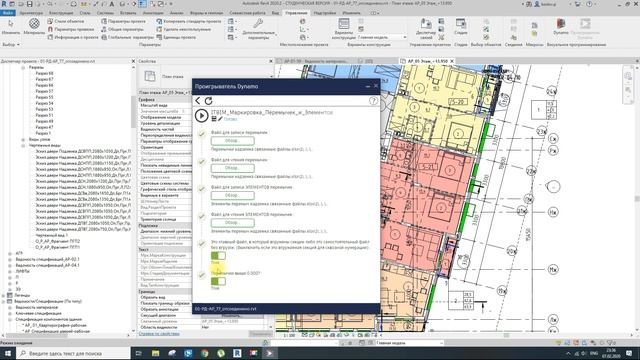
Task: Open Общие параметры
Action: (122, 29)
